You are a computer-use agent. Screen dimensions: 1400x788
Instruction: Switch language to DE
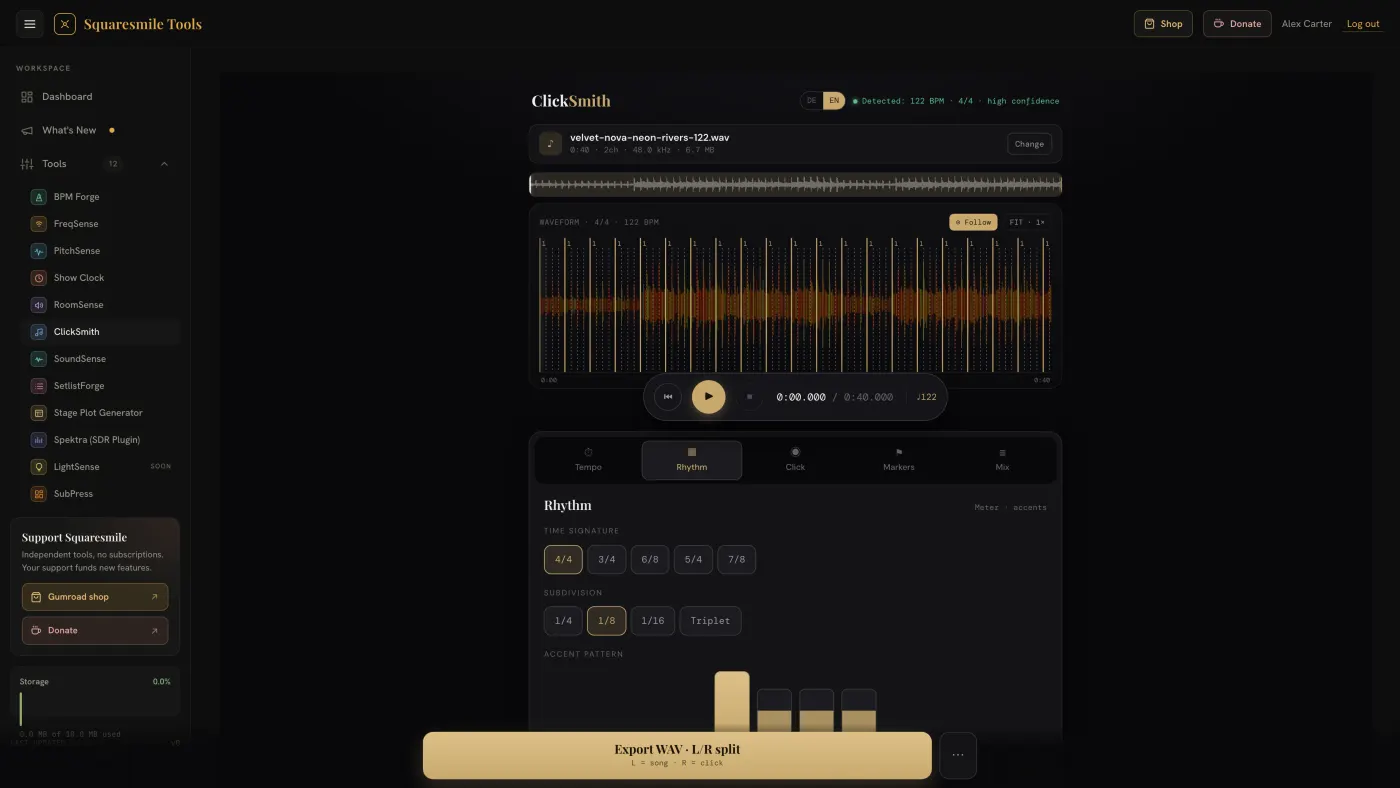(811, 101)
